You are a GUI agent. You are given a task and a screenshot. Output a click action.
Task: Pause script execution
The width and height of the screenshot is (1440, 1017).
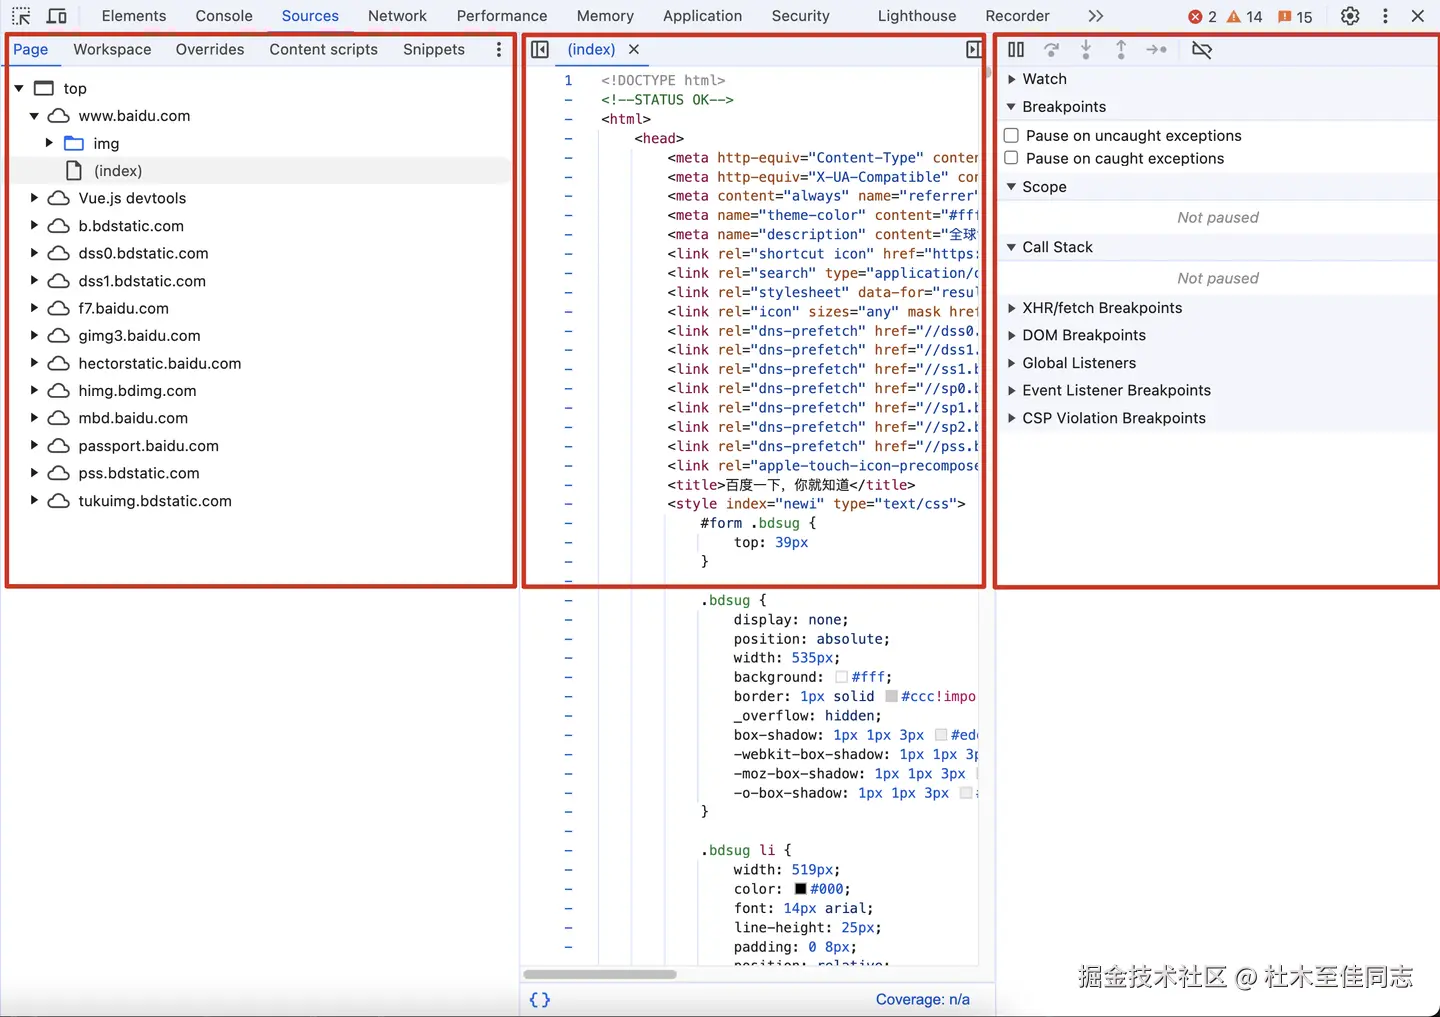tap(1016, 49)
